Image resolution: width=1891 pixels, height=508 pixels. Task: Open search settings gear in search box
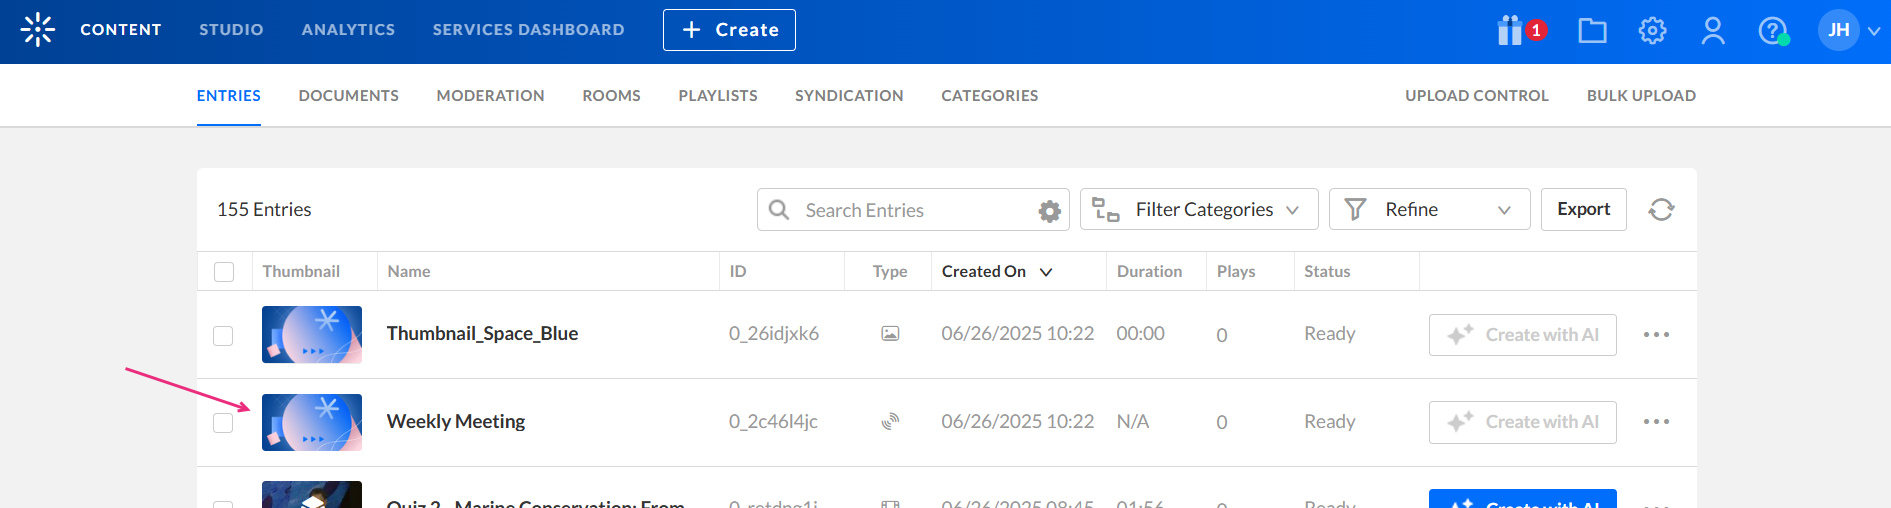1049,211
